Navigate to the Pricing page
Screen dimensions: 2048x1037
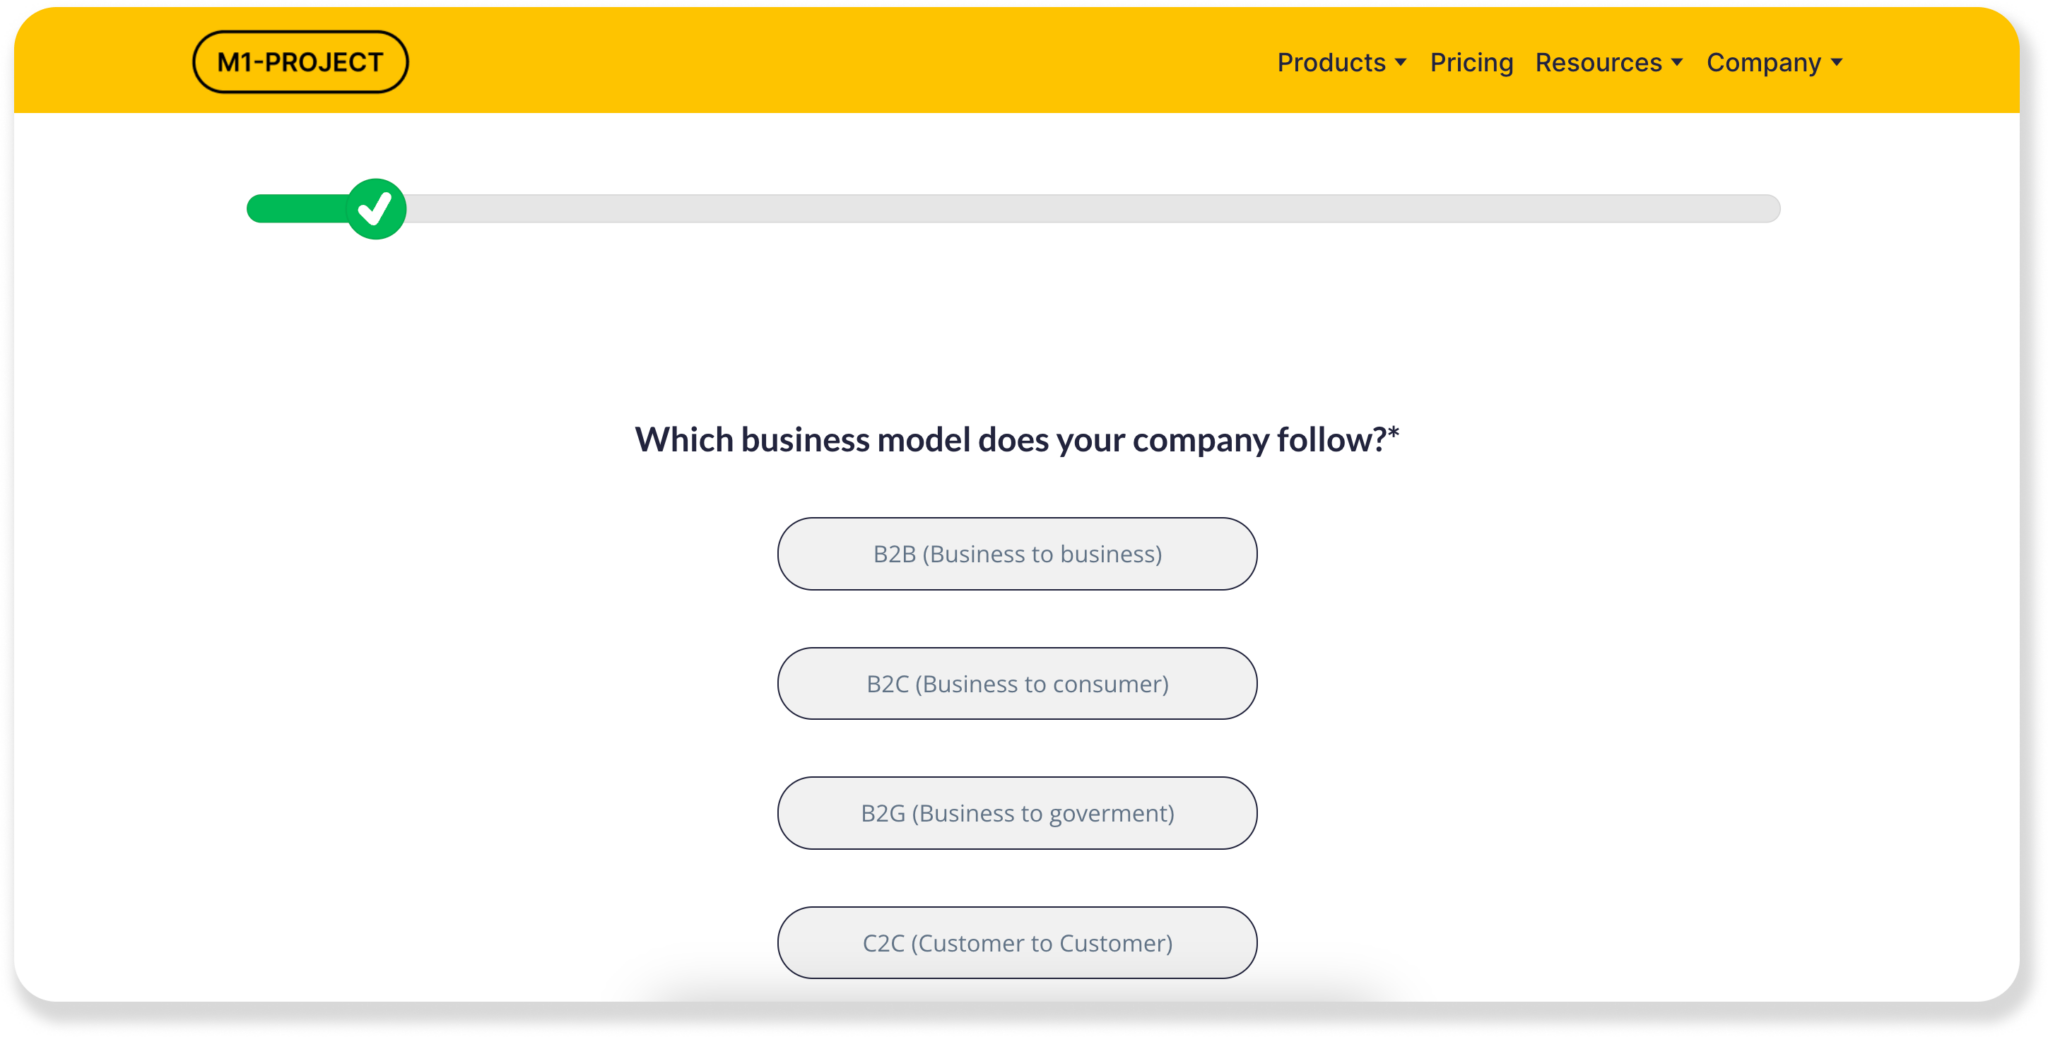(x=1471, y=62)
